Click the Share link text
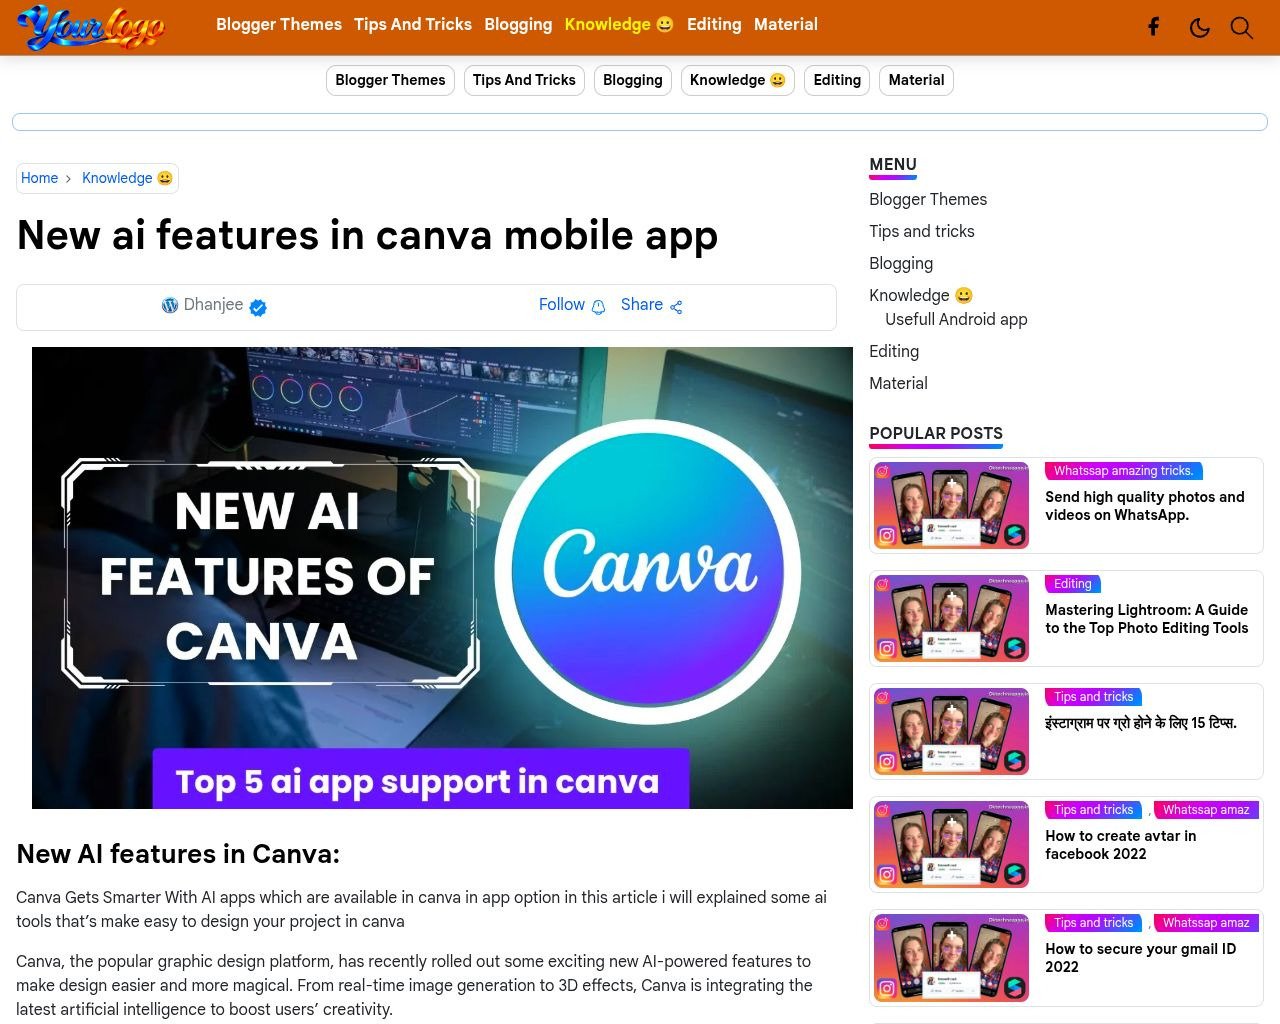1280x1024 pixels. click(642, 305)
